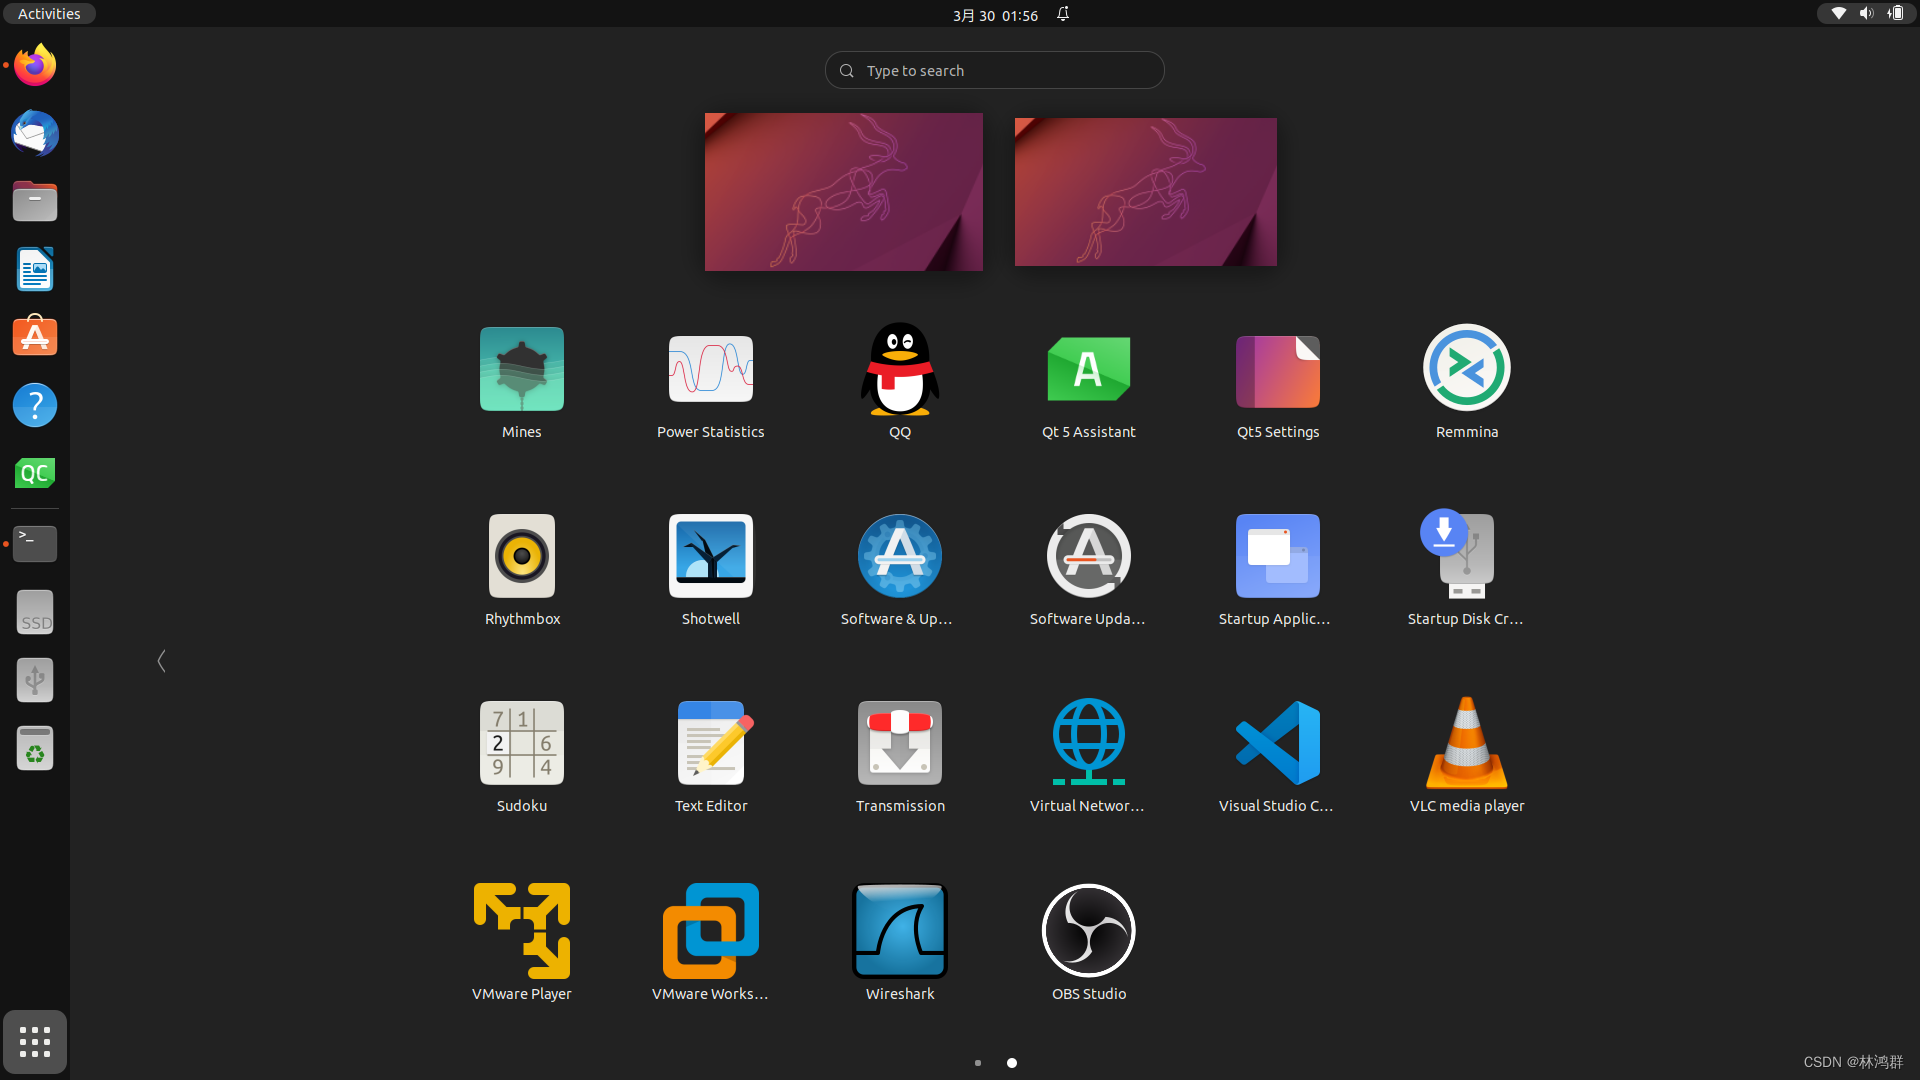Open the SSD drive in the dock

[x=35, y=612]
